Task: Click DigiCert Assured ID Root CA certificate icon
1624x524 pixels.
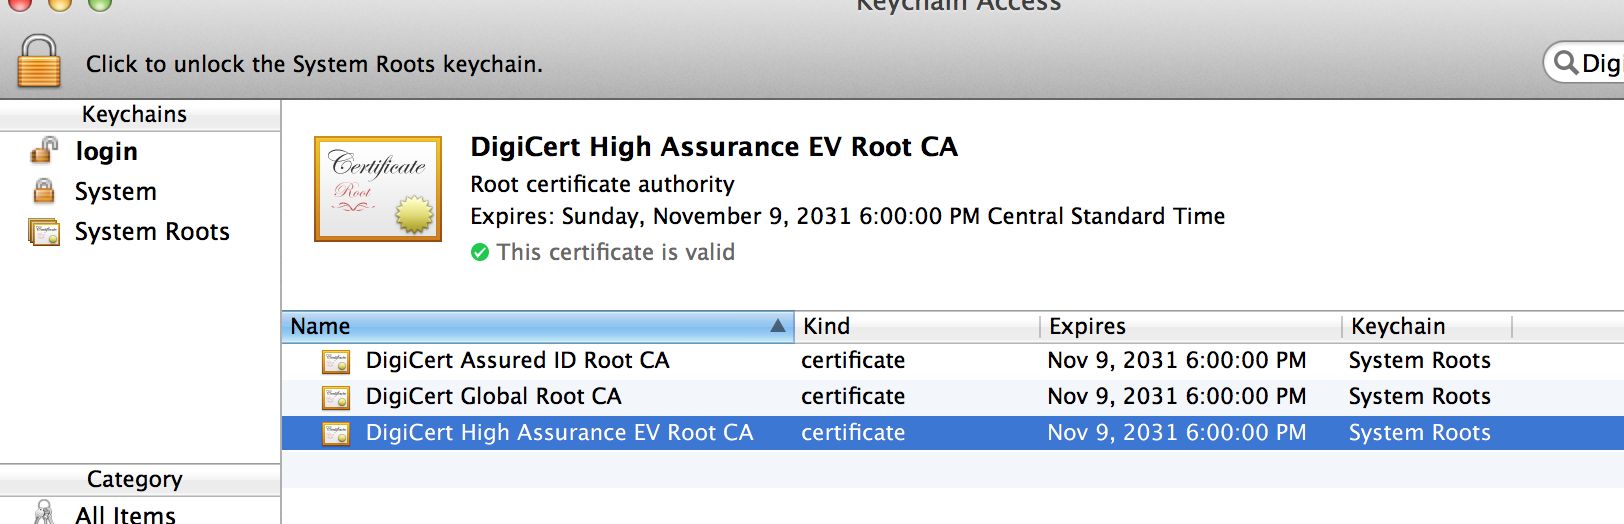Action: click(x=336, y=362)
